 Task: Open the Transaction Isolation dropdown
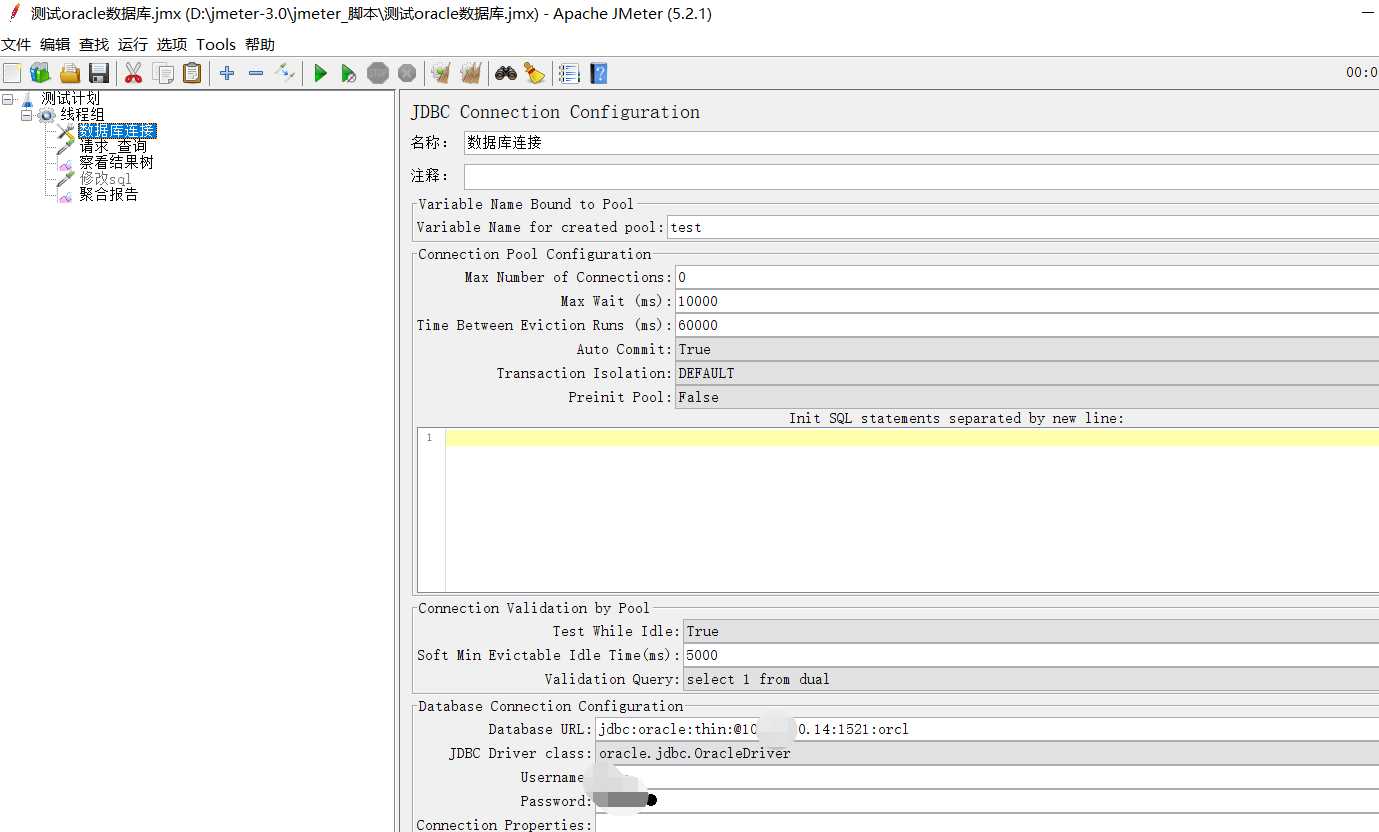pos(1027,373)
